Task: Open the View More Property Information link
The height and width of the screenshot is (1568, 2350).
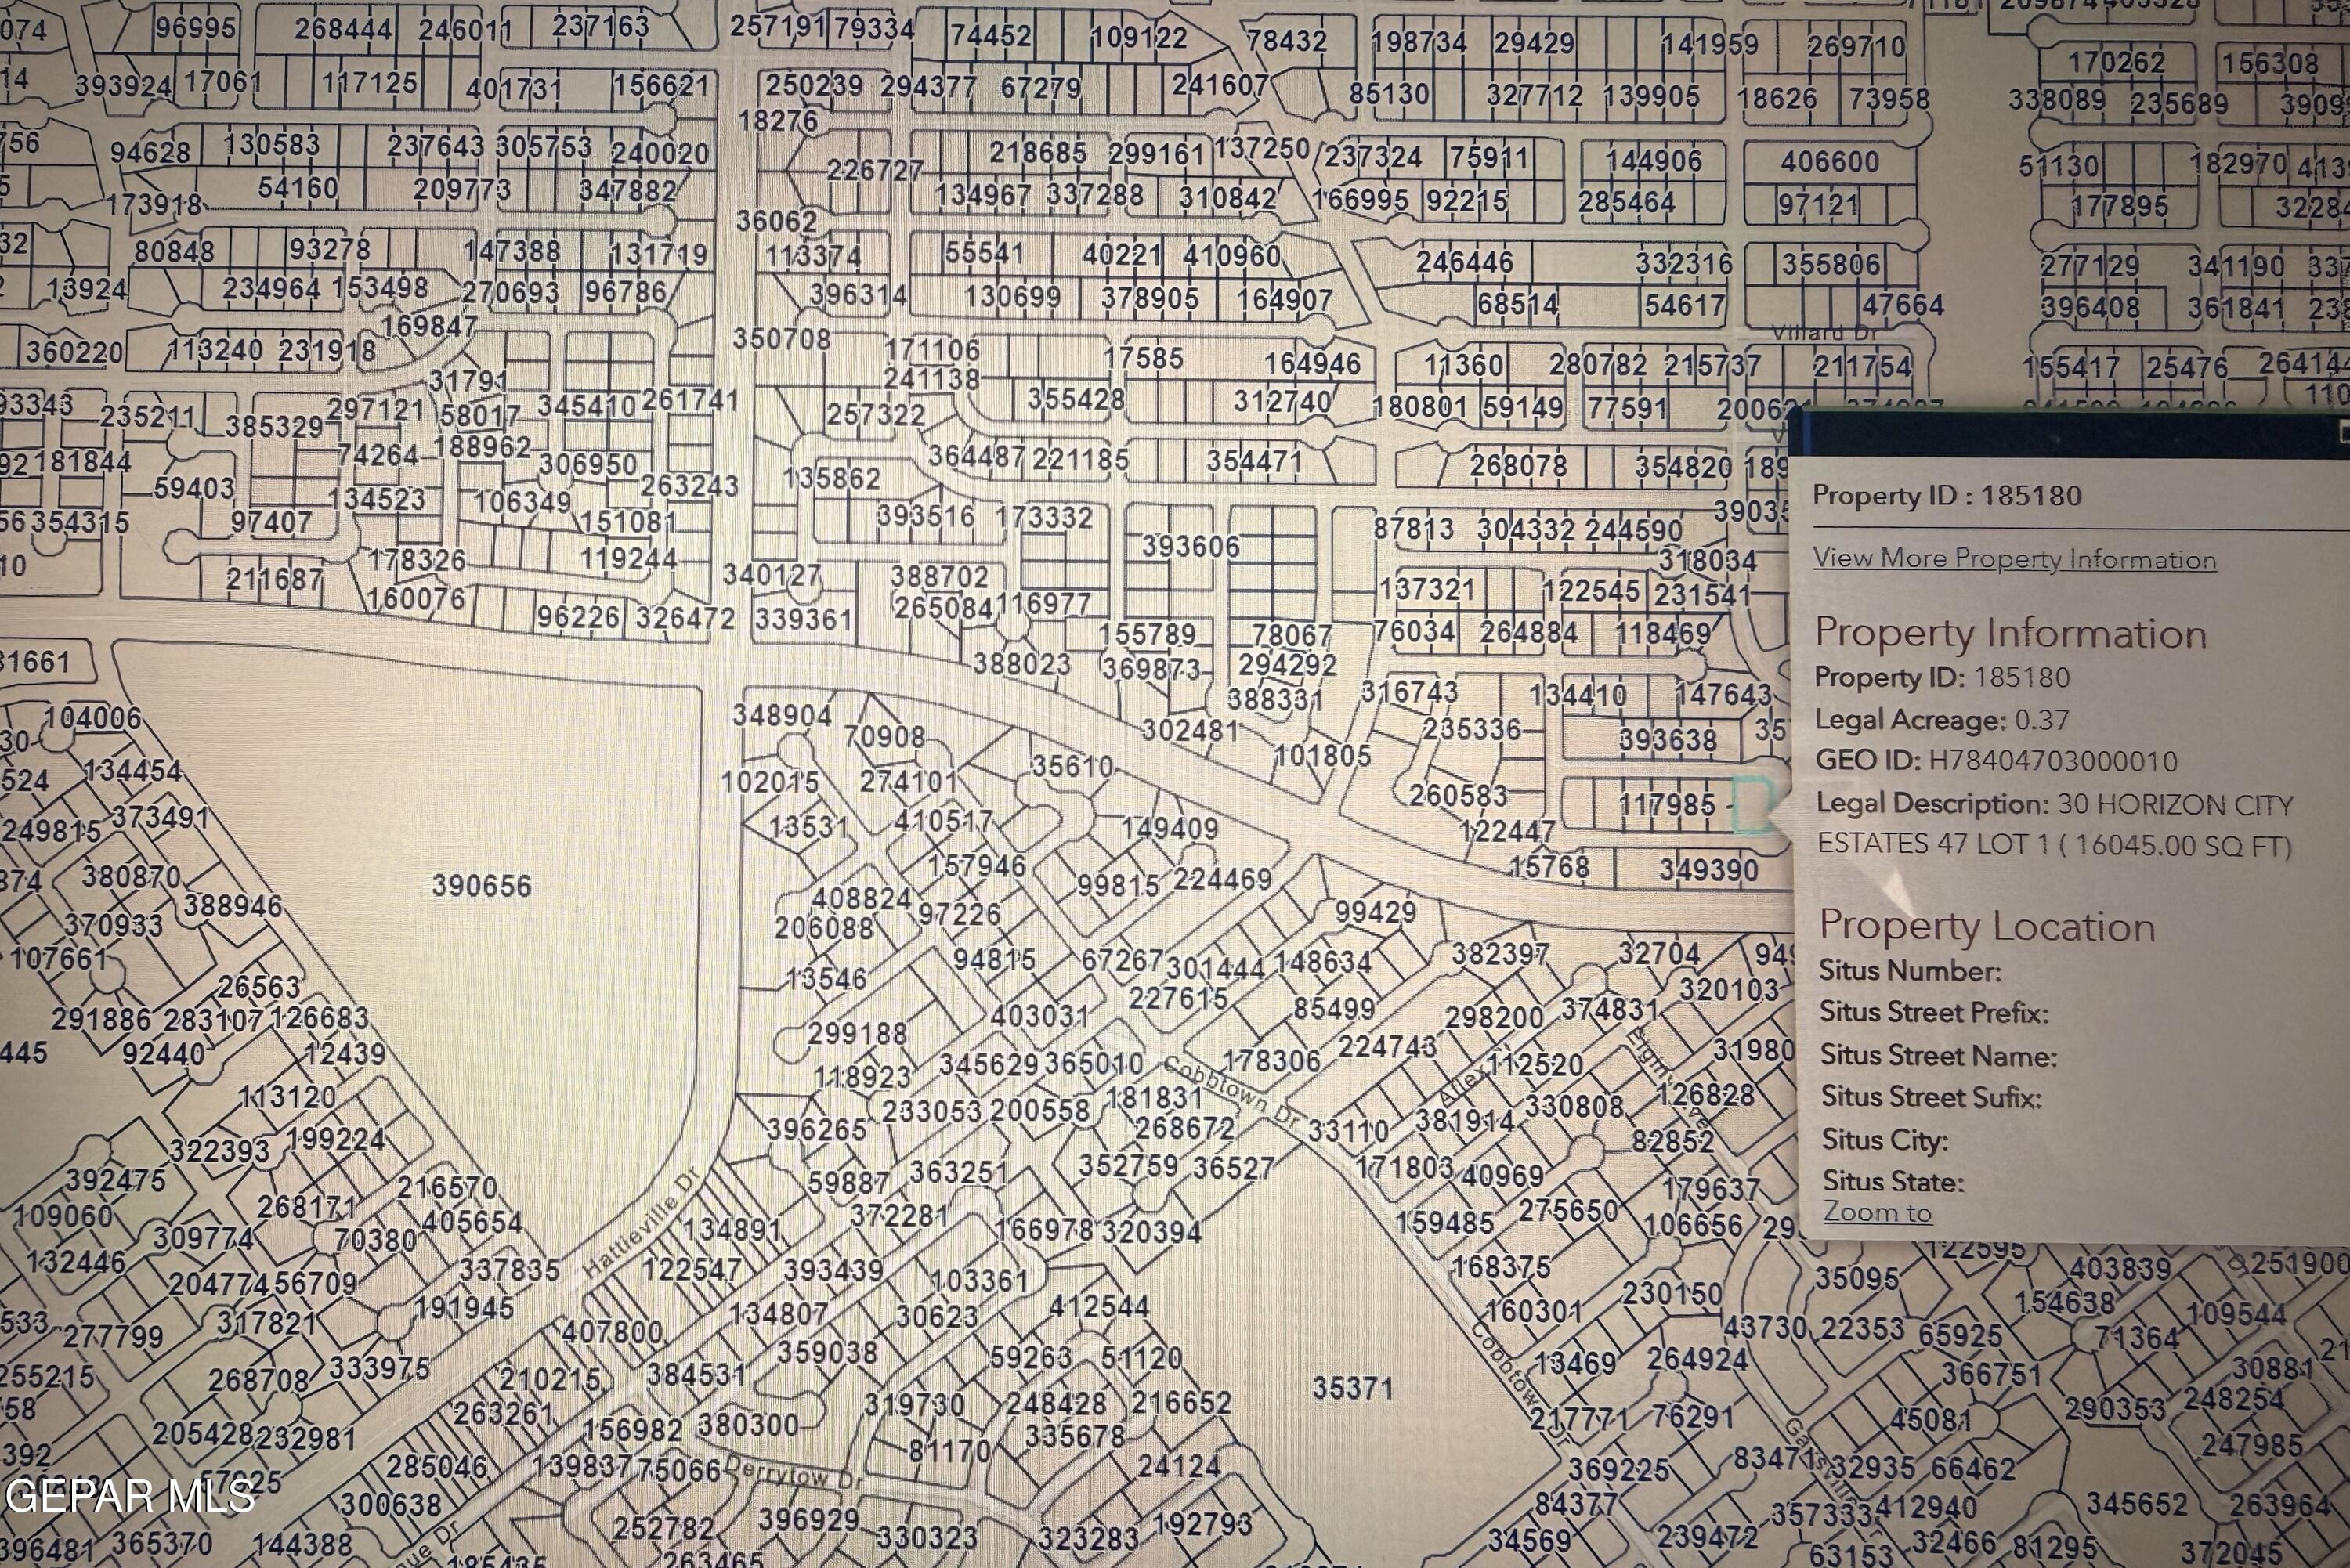Action: point(2014,559)
